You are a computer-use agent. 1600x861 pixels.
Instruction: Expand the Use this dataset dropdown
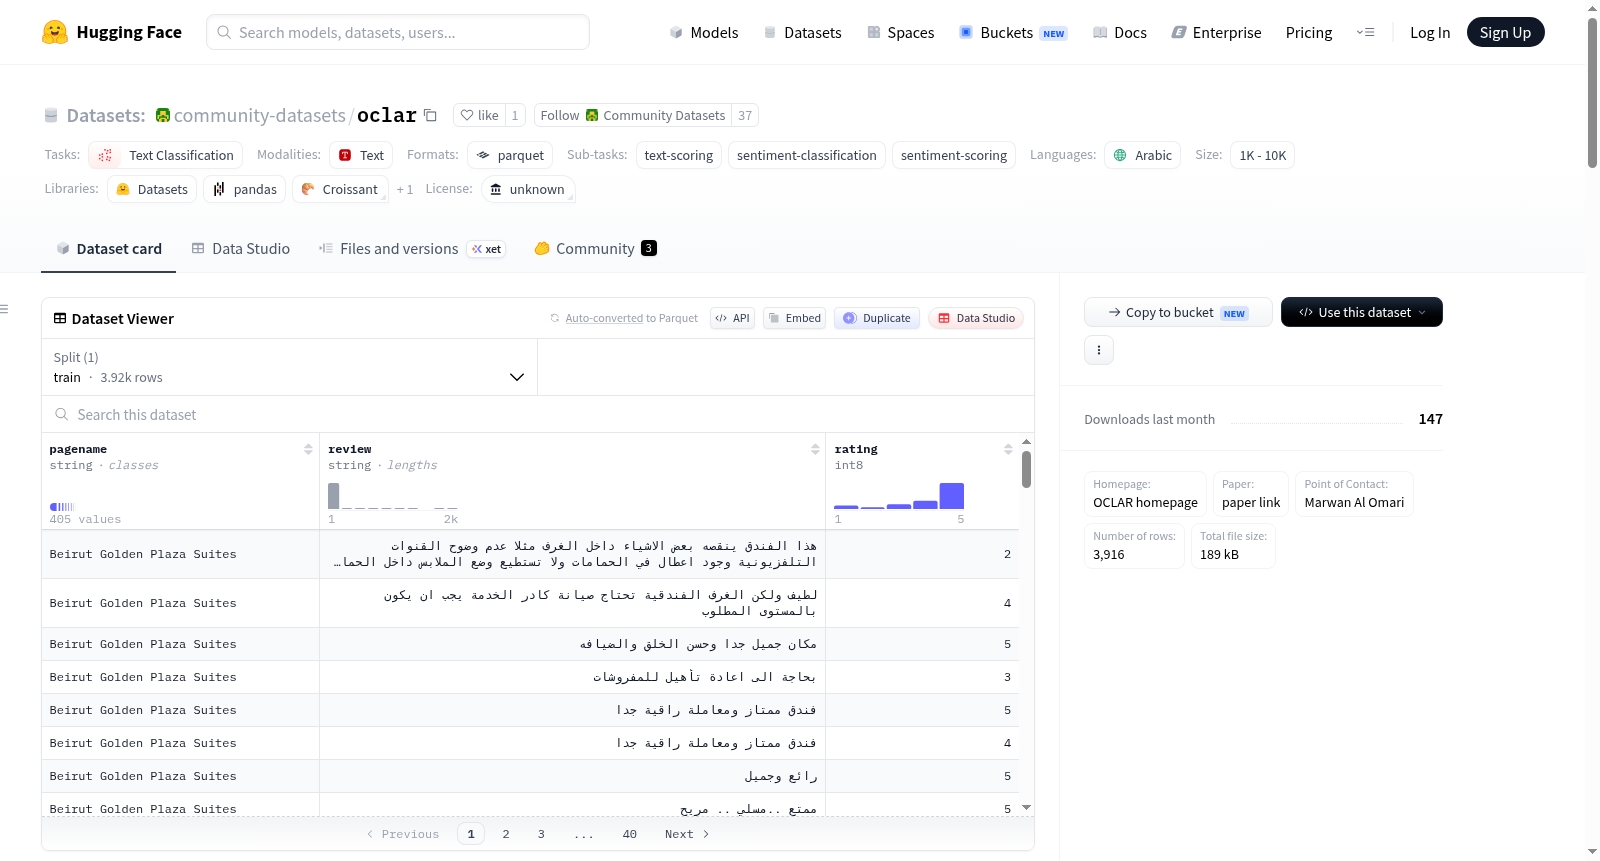[1362, 312]
